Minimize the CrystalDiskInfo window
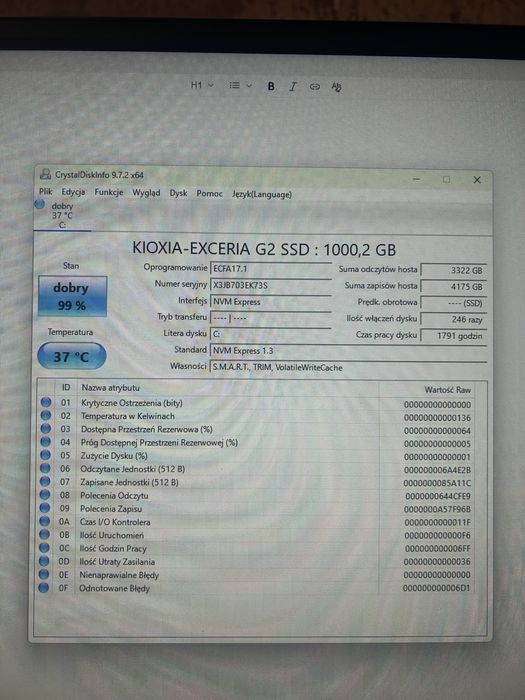This screenshot has width=525, height=700. (417, 179)
